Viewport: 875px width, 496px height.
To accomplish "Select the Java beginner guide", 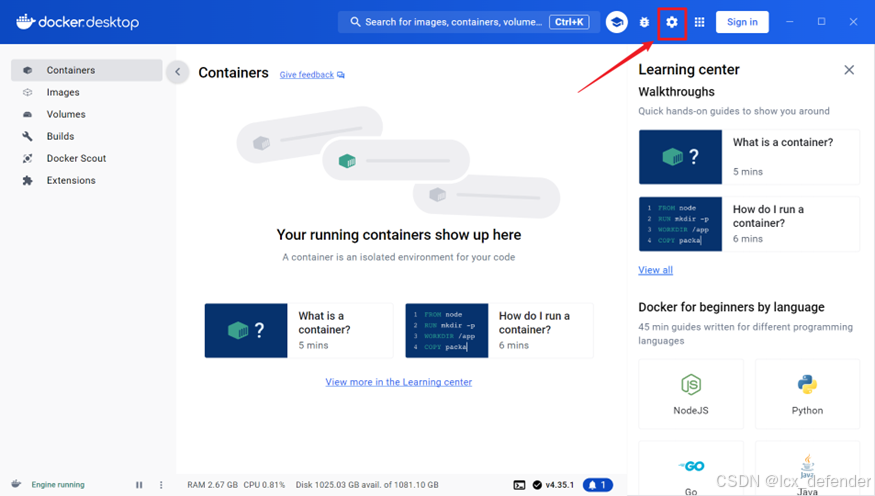I will [807, 469].
